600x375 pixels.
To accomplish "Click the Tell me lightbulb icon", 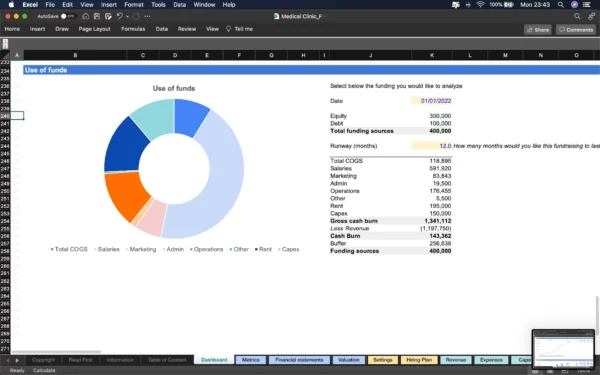I will pyautogui.click(x=228, y=29).
